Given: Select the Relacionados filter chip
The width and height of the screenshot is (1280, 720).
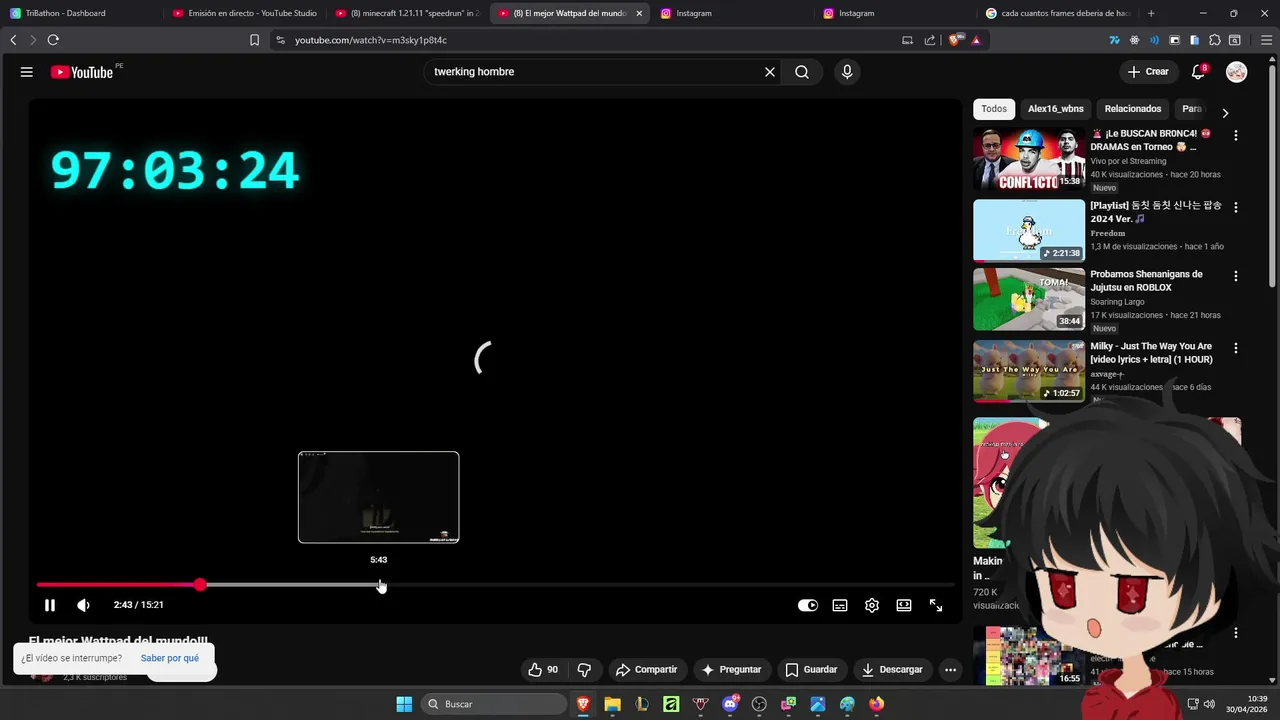Looking at the screenshot, I should pyautogui.click(x=1133, y=109).
